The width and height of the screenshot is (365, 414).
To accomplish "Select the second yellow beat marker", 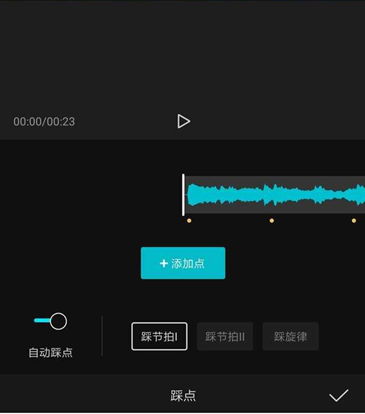I will point(272,221).
